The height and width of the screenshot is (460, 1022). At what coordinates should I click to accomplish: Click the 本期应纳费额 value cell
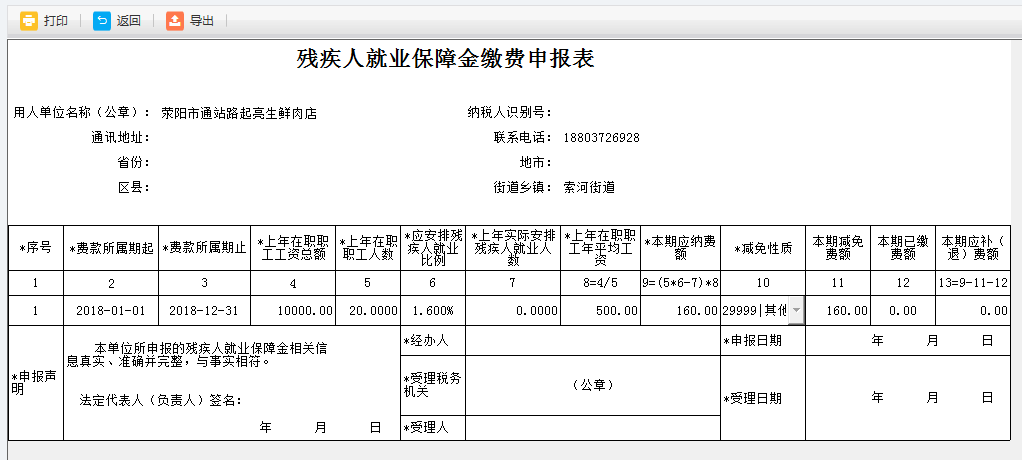click(x=680, y=311)
